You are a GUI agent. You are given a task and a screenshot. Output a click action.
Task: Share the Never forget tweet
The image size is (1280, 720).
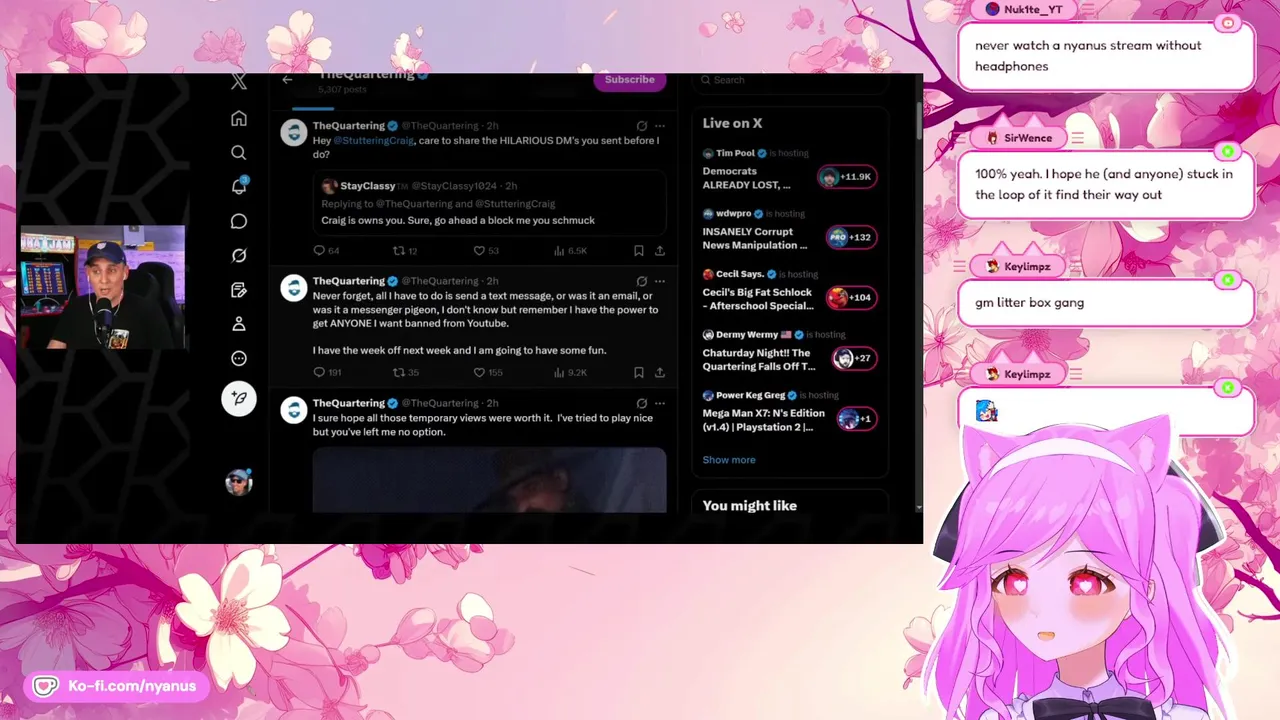660,372
